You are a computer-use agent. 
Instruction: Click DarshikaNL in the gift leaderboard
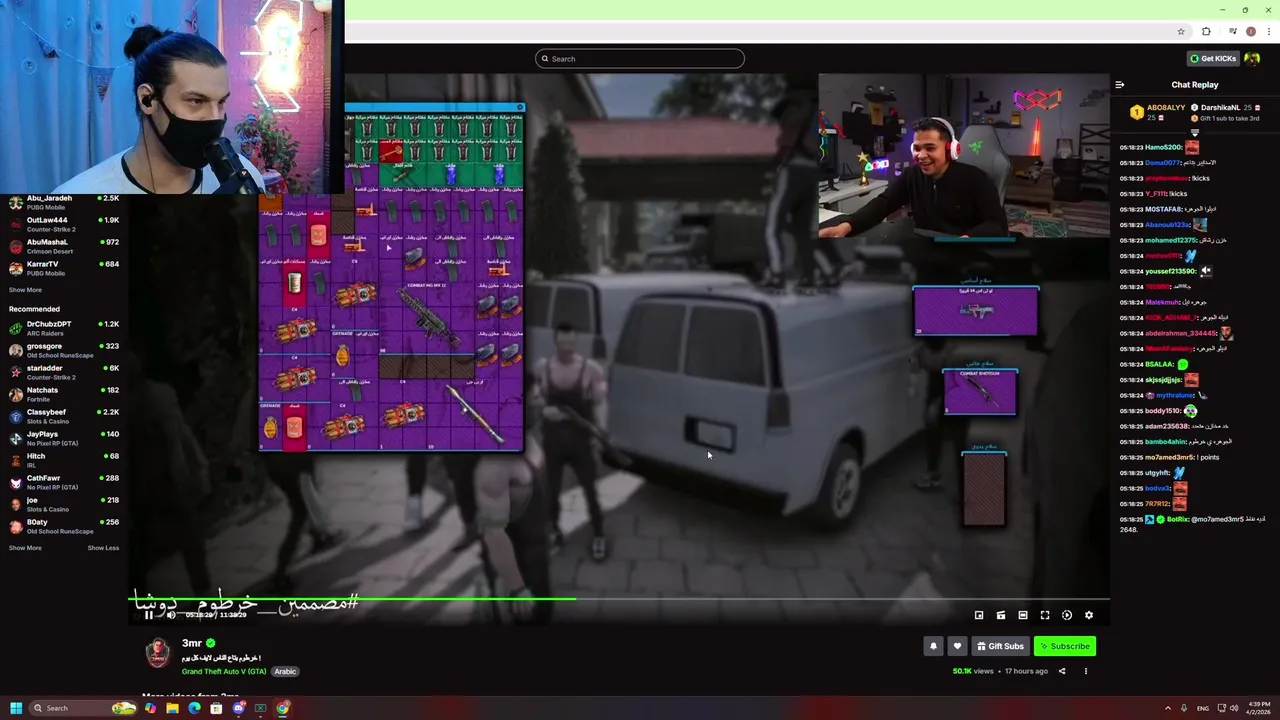click(x=1220, y=108)
